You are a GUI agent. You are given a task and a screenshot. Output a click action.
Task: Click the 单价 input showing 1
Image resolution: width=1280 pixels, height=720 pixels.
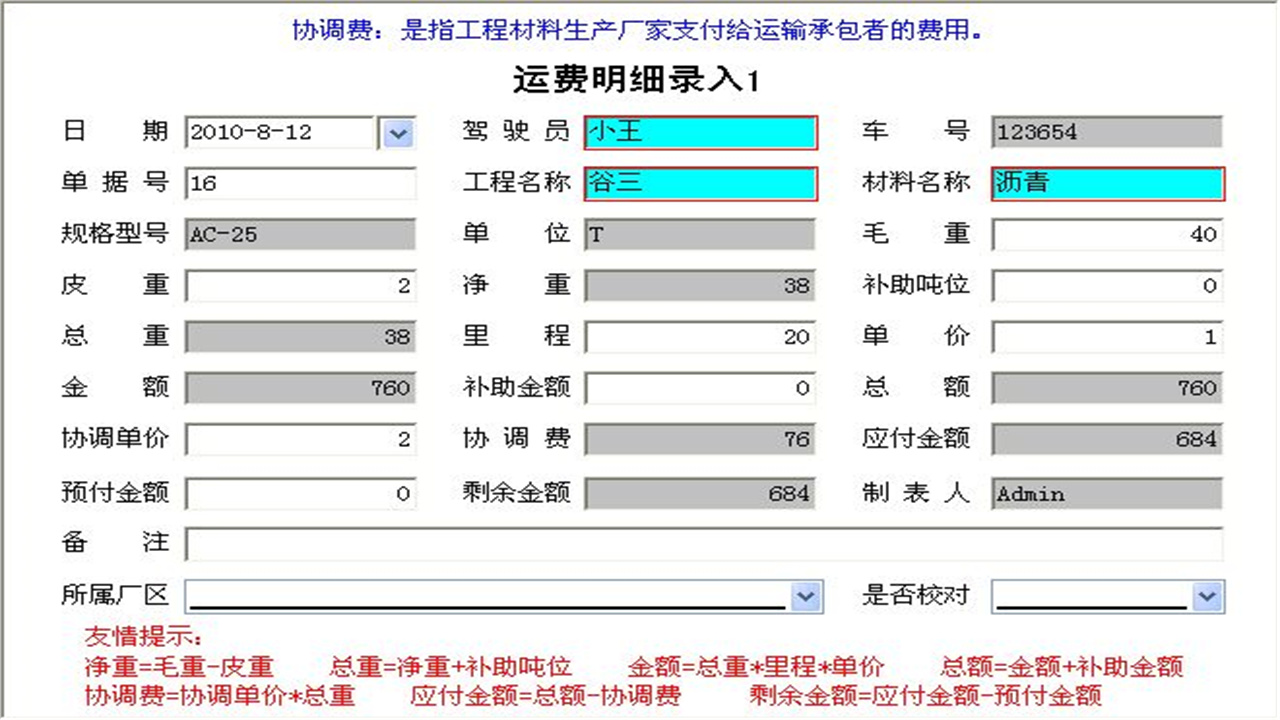click(x=1105, y=337)
